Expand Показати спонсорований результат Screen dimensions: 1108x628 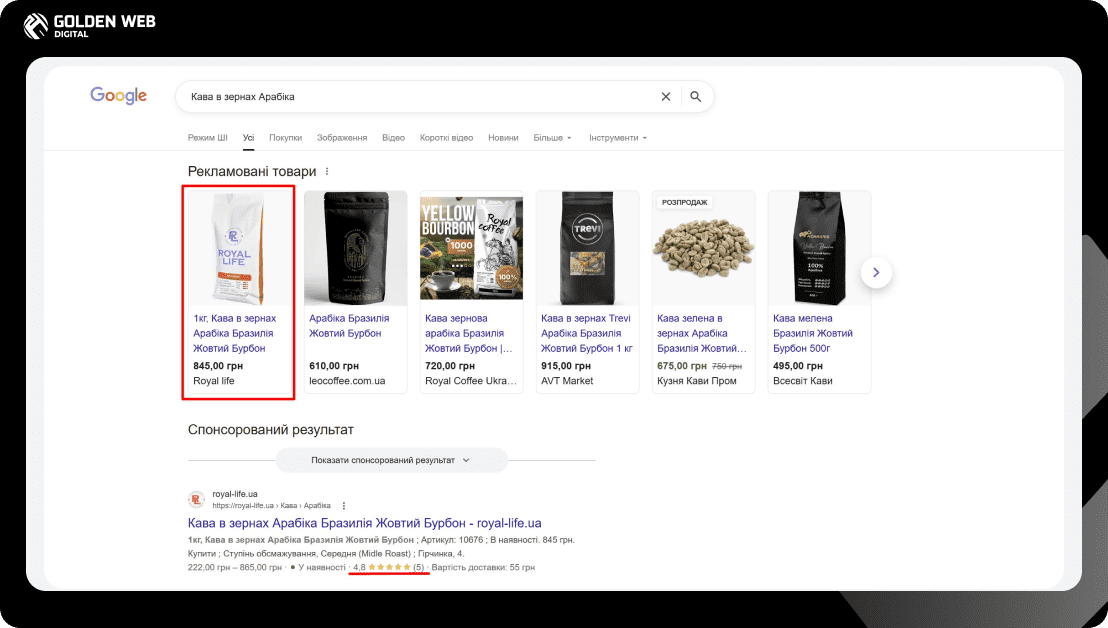pyautogui.click(x=390, y=460)
